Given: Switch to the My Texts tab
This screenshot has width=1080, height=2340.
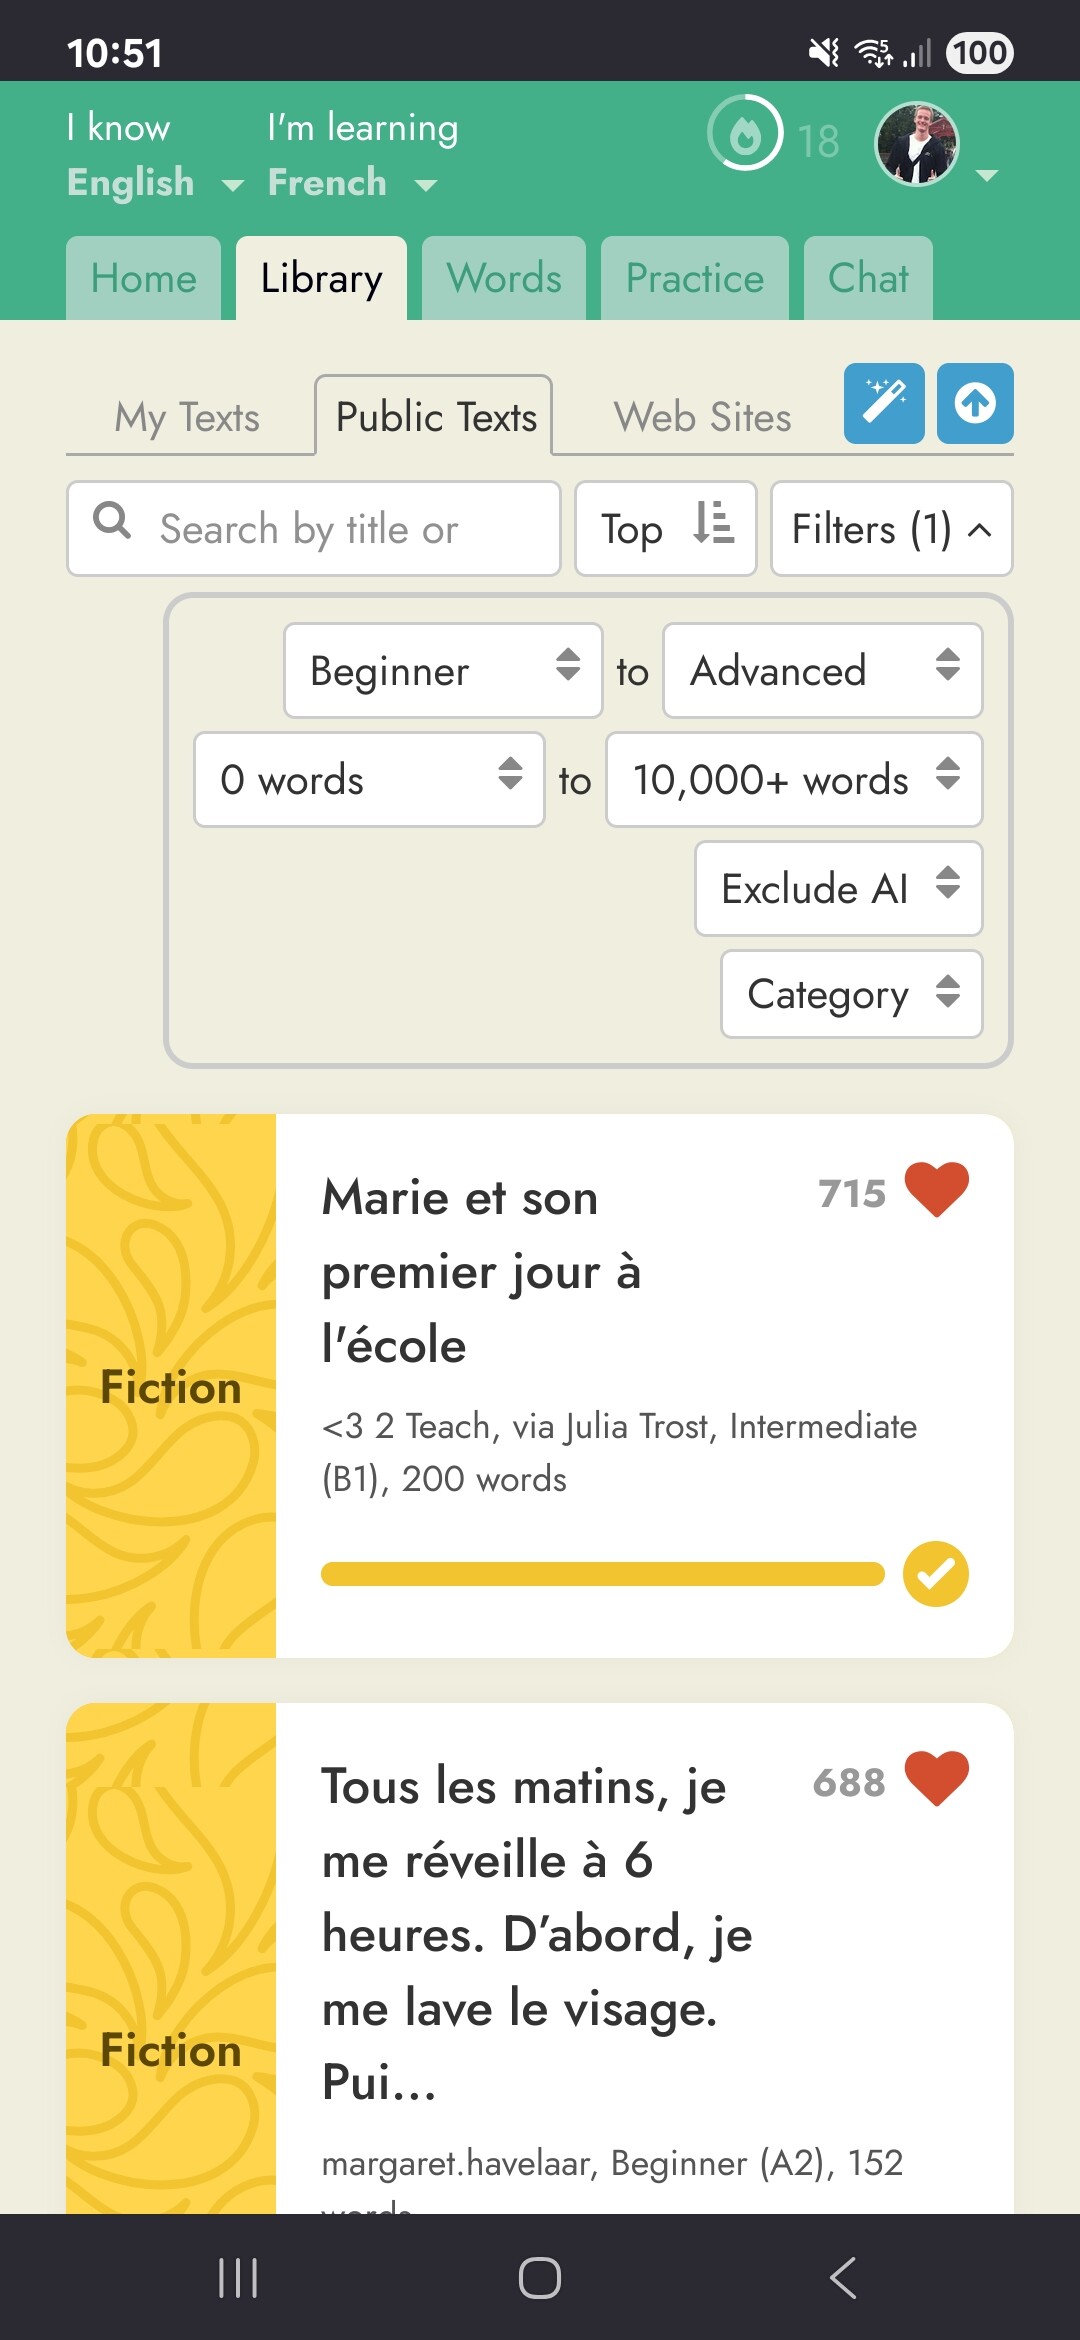Looking at the screenshot, I should [x=188, y=417].
